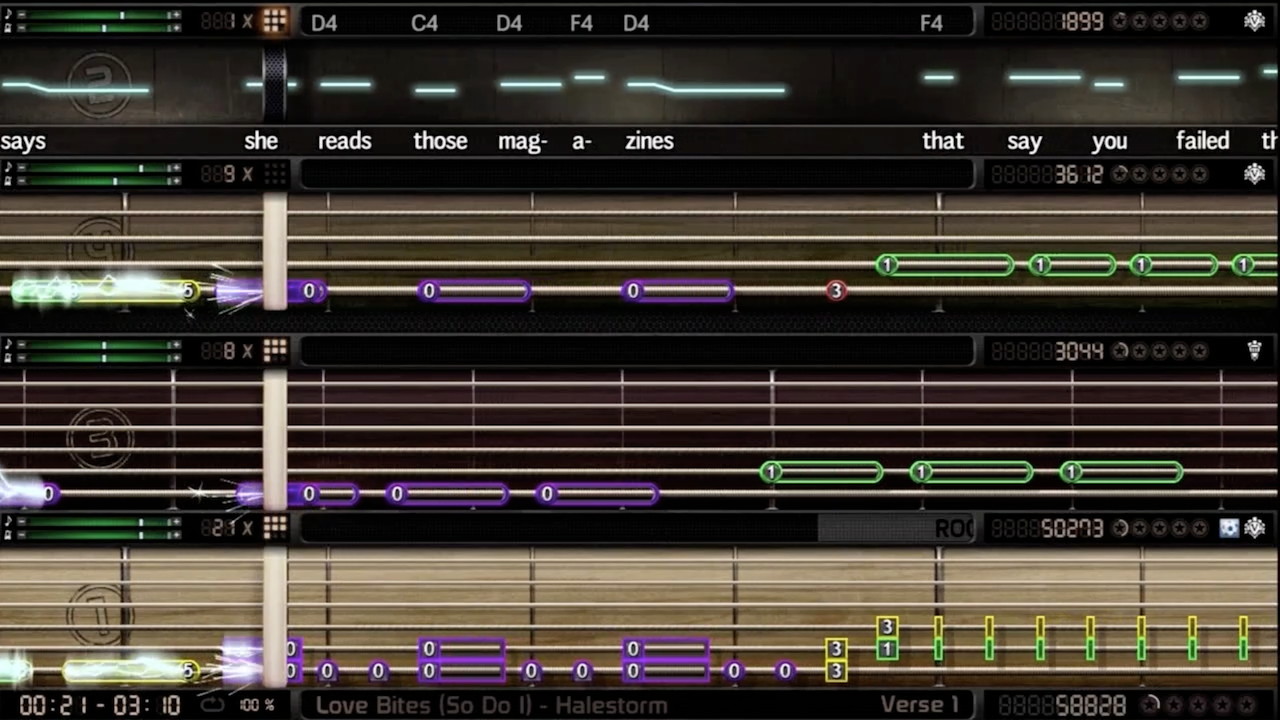Click the blue dice icon on bottom track
The width and height of the screenshot is (1280, 720).
(1229, 528)
